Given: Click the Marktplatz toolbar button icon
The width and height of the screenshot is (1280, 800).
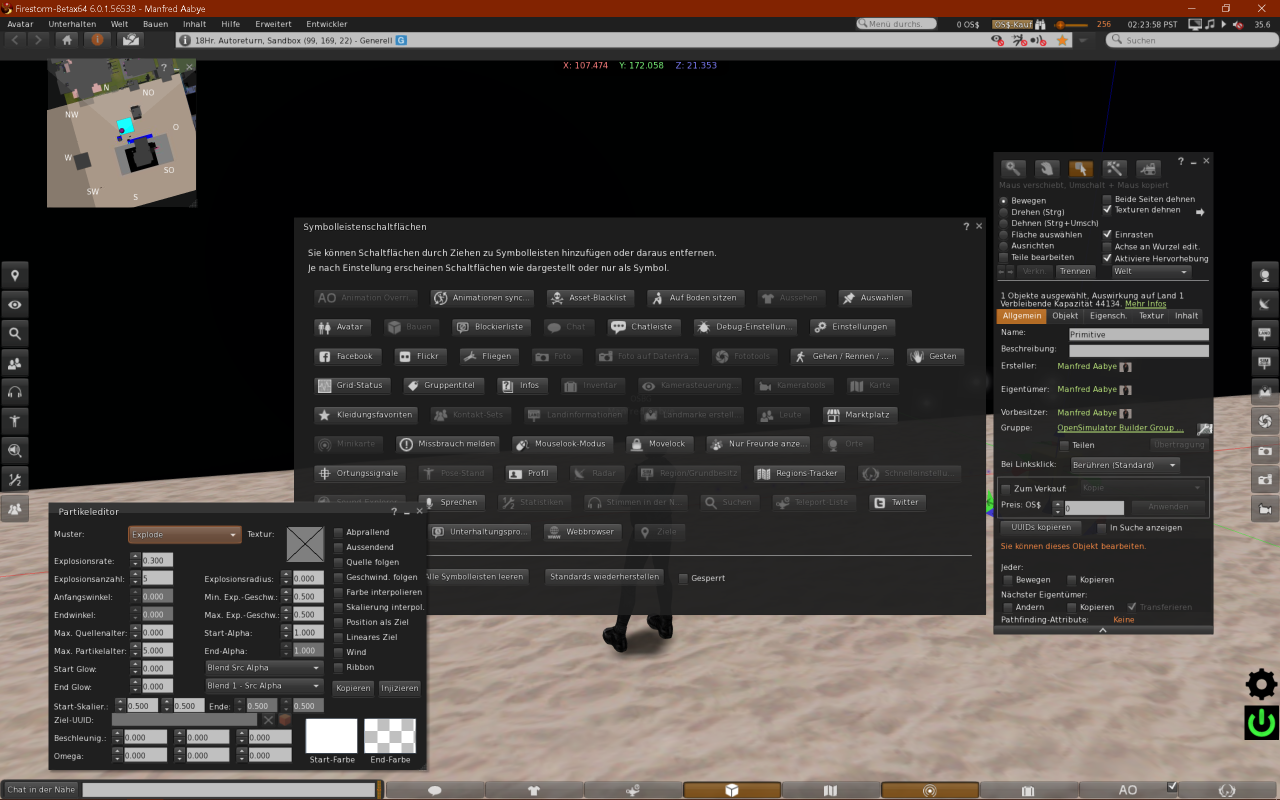Looking at the screenshot, I should coord(832,415).
